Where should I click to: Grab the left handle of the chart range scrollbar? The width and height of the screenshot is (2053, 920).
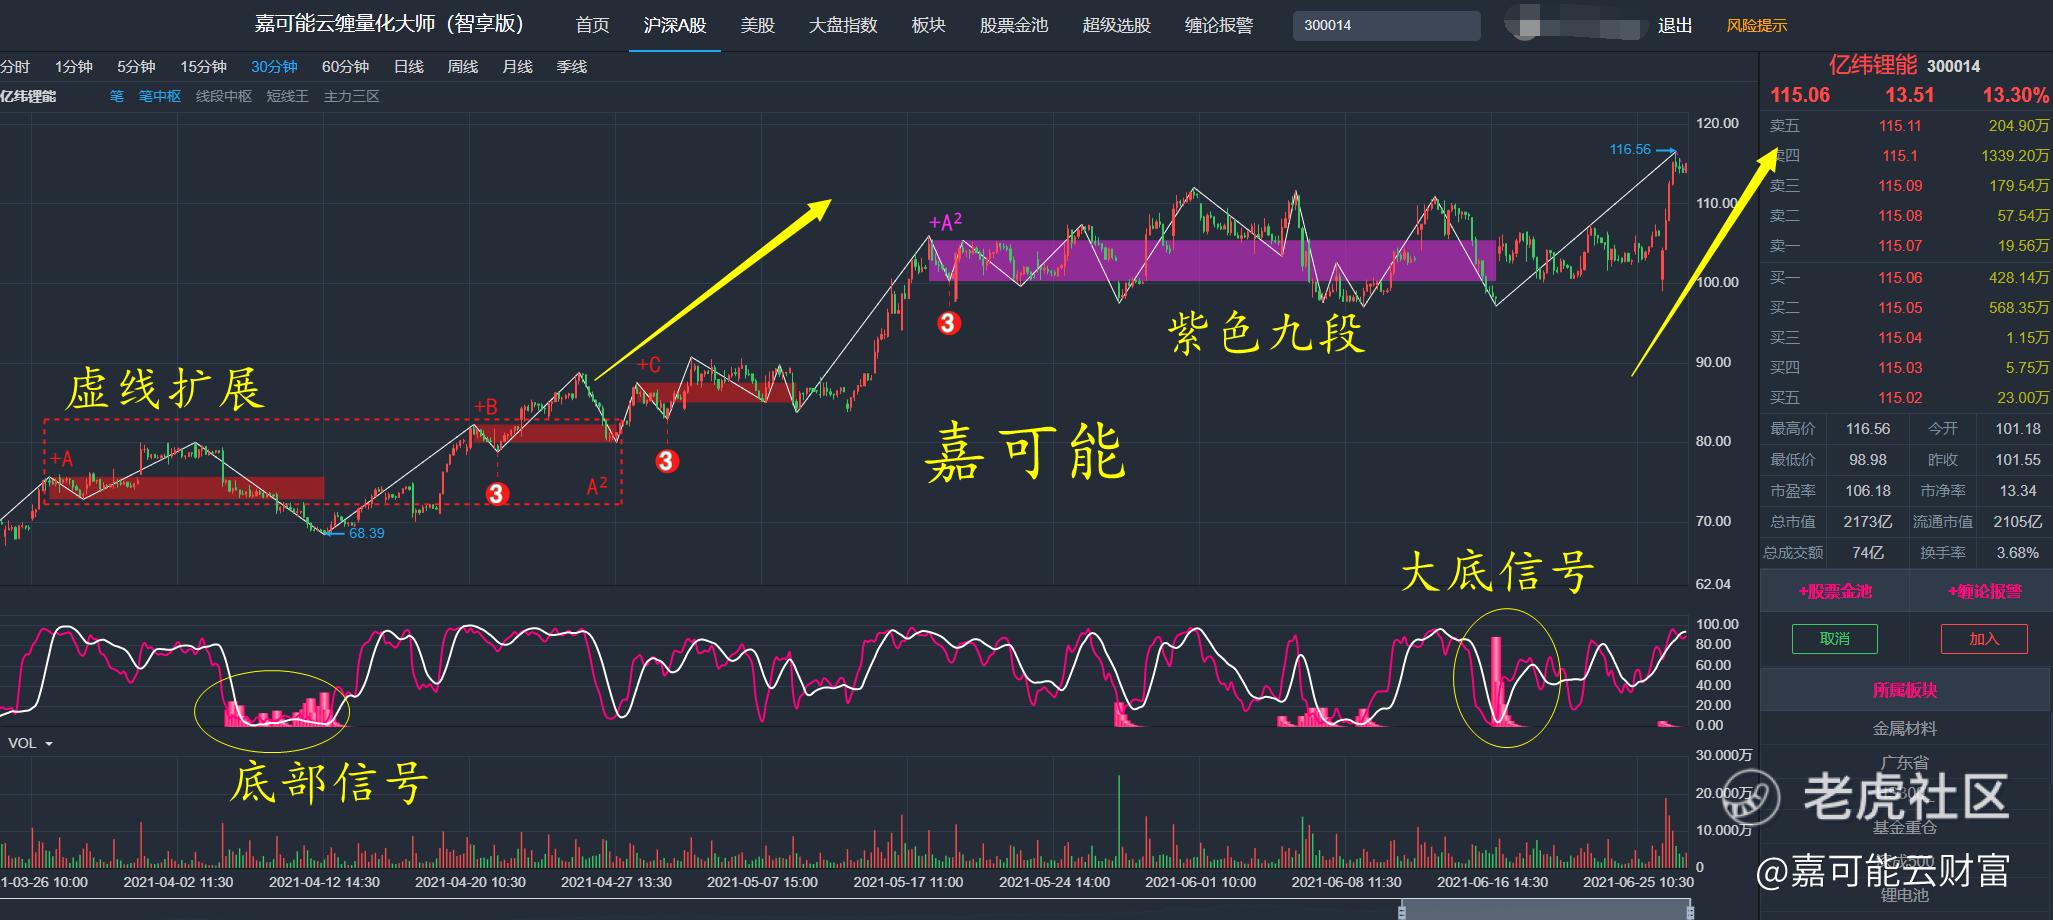(1403, 911)
